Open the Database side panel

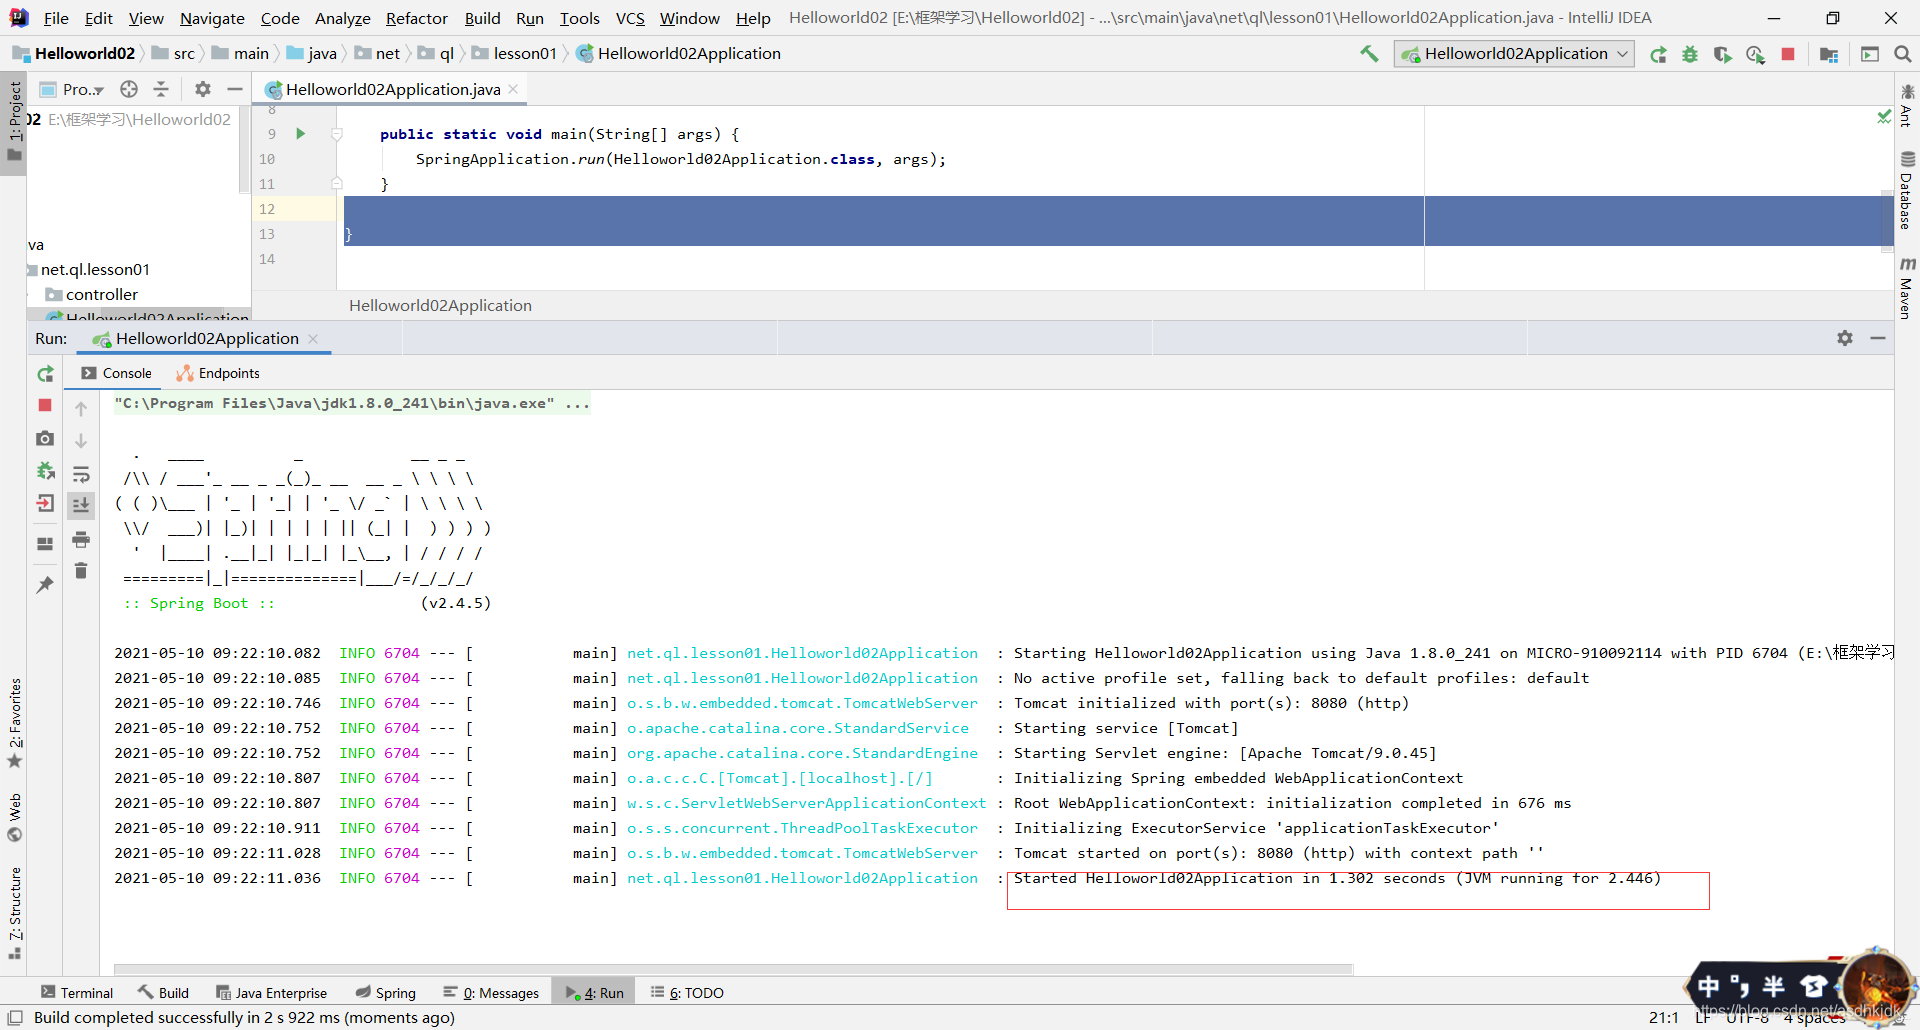click(1906, 191)
